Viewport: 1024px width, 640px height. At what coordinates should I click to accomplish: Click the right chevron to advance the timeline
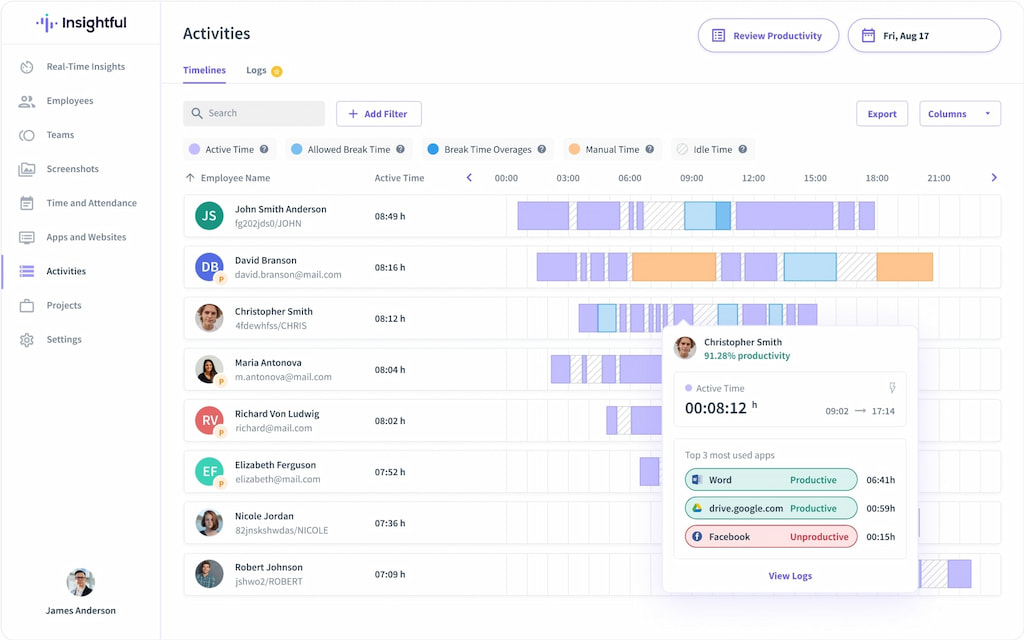click(x=994, y=177)
